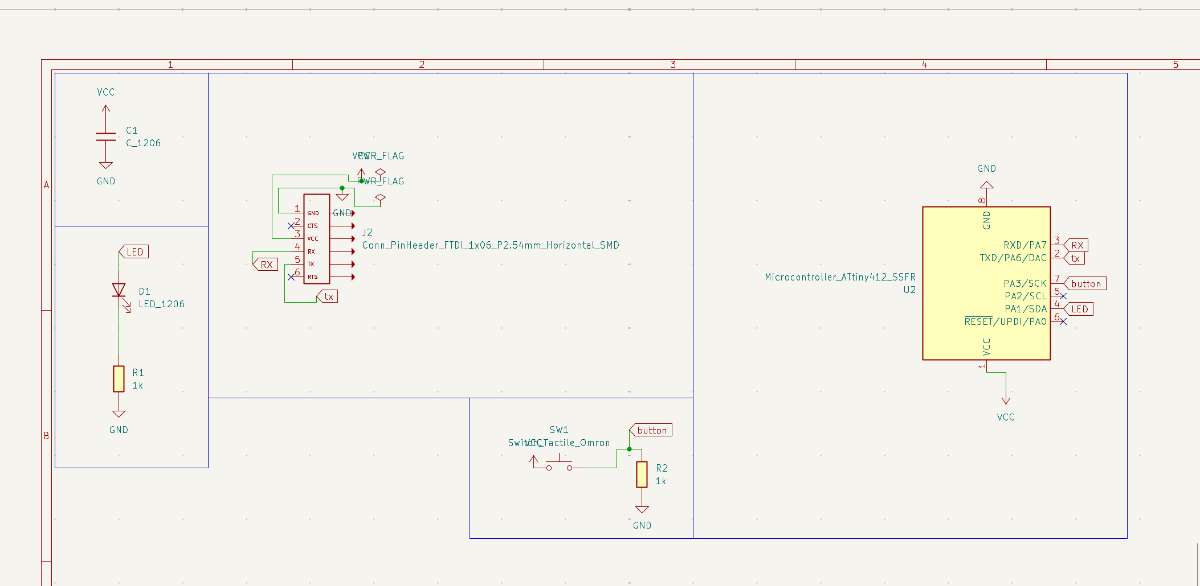
Task: Select the SW1 tactile switch symbol
Action: click(x=558, y=463)
